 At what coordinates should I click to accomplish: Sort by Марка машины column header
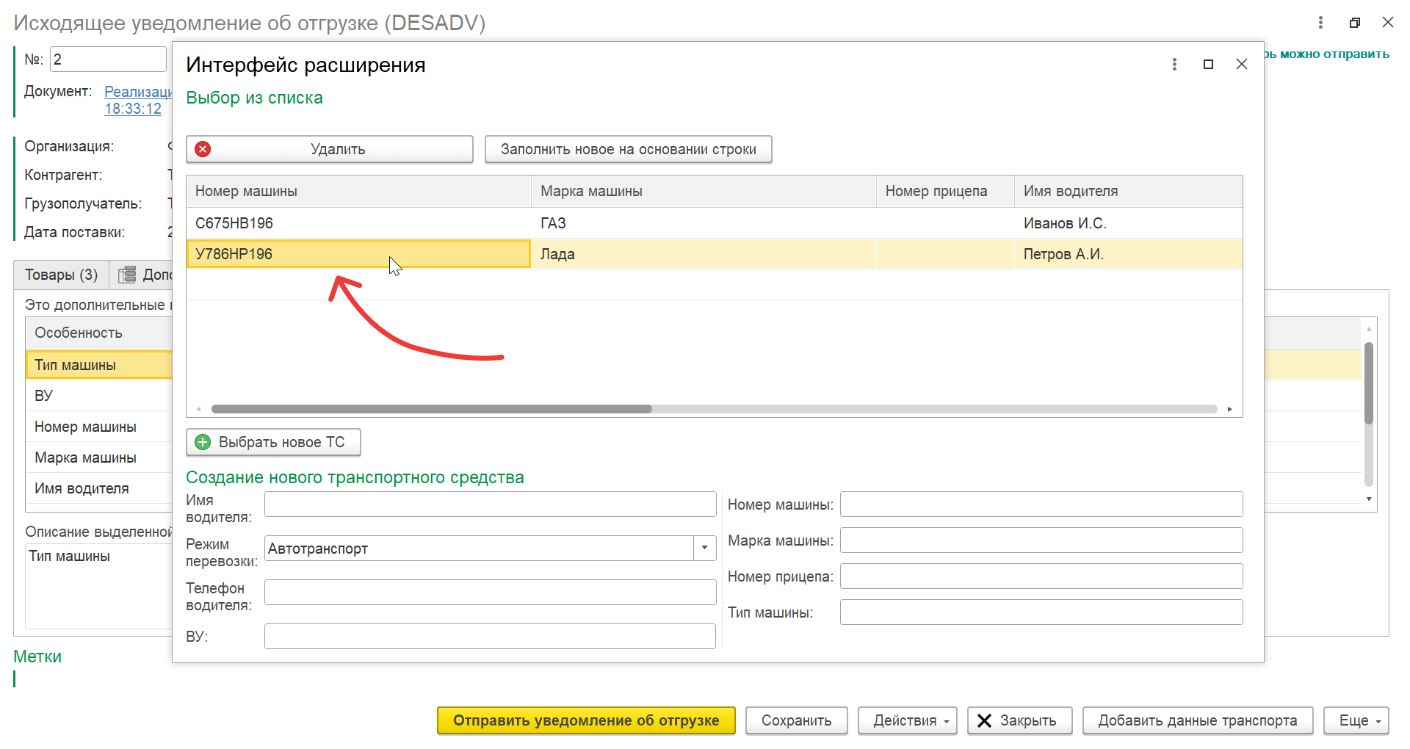pyautogui.click(x=704, y=191)
